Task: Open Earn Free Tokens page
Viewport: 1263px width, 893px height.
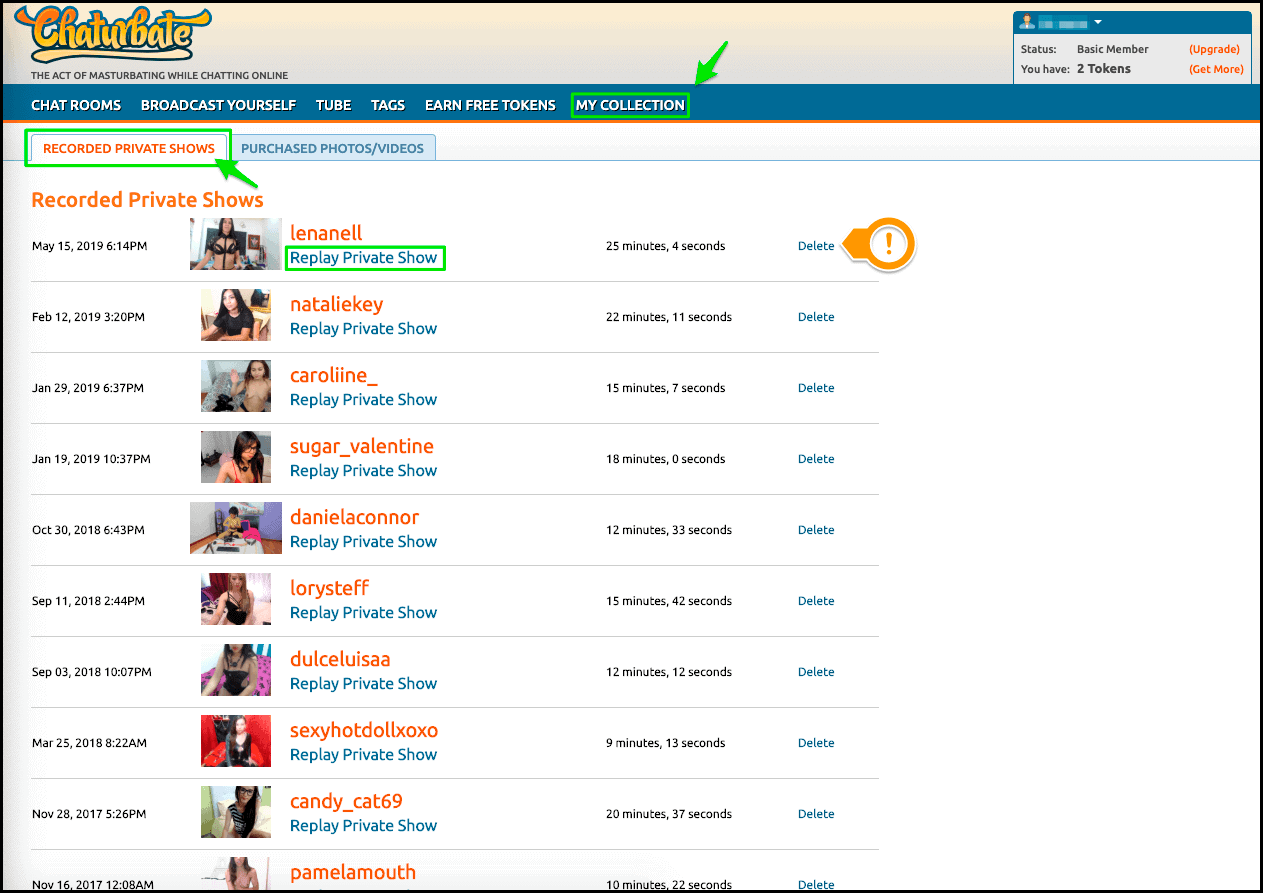Action: pyautogui.click(x=490, y=105)
